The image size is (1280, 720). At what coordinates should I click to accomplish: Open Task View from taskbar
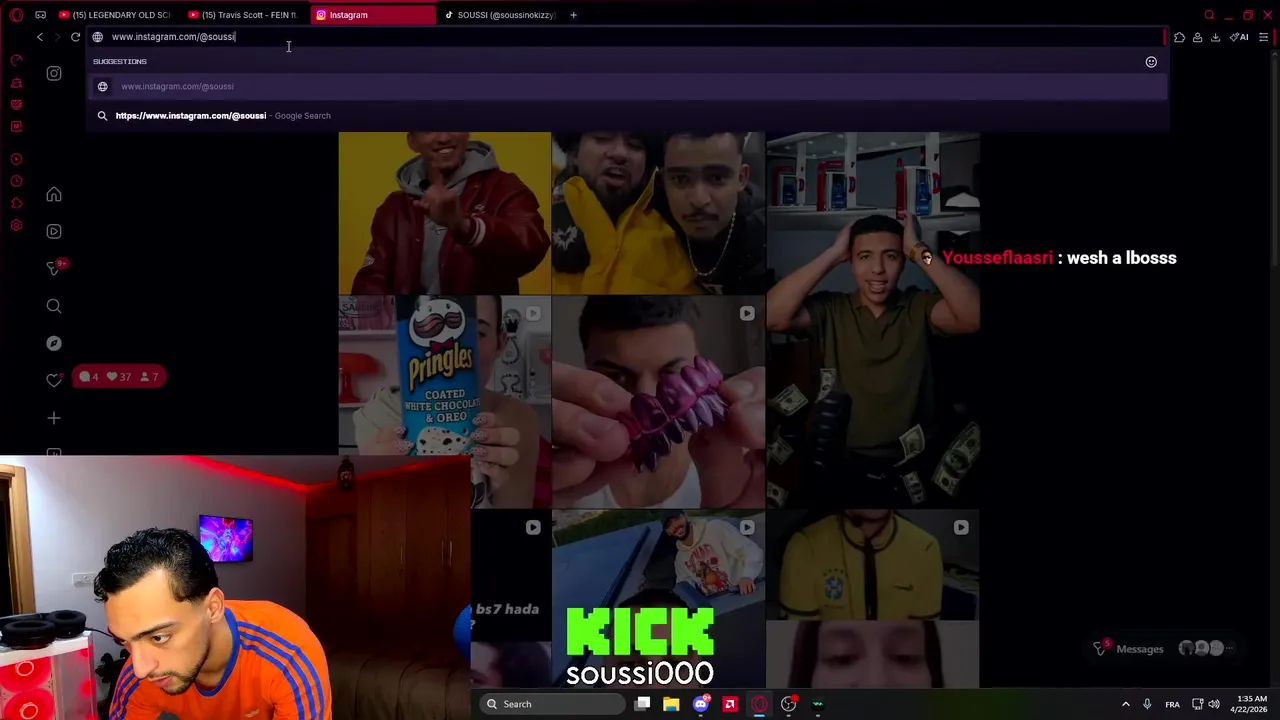tap(642, 704)
